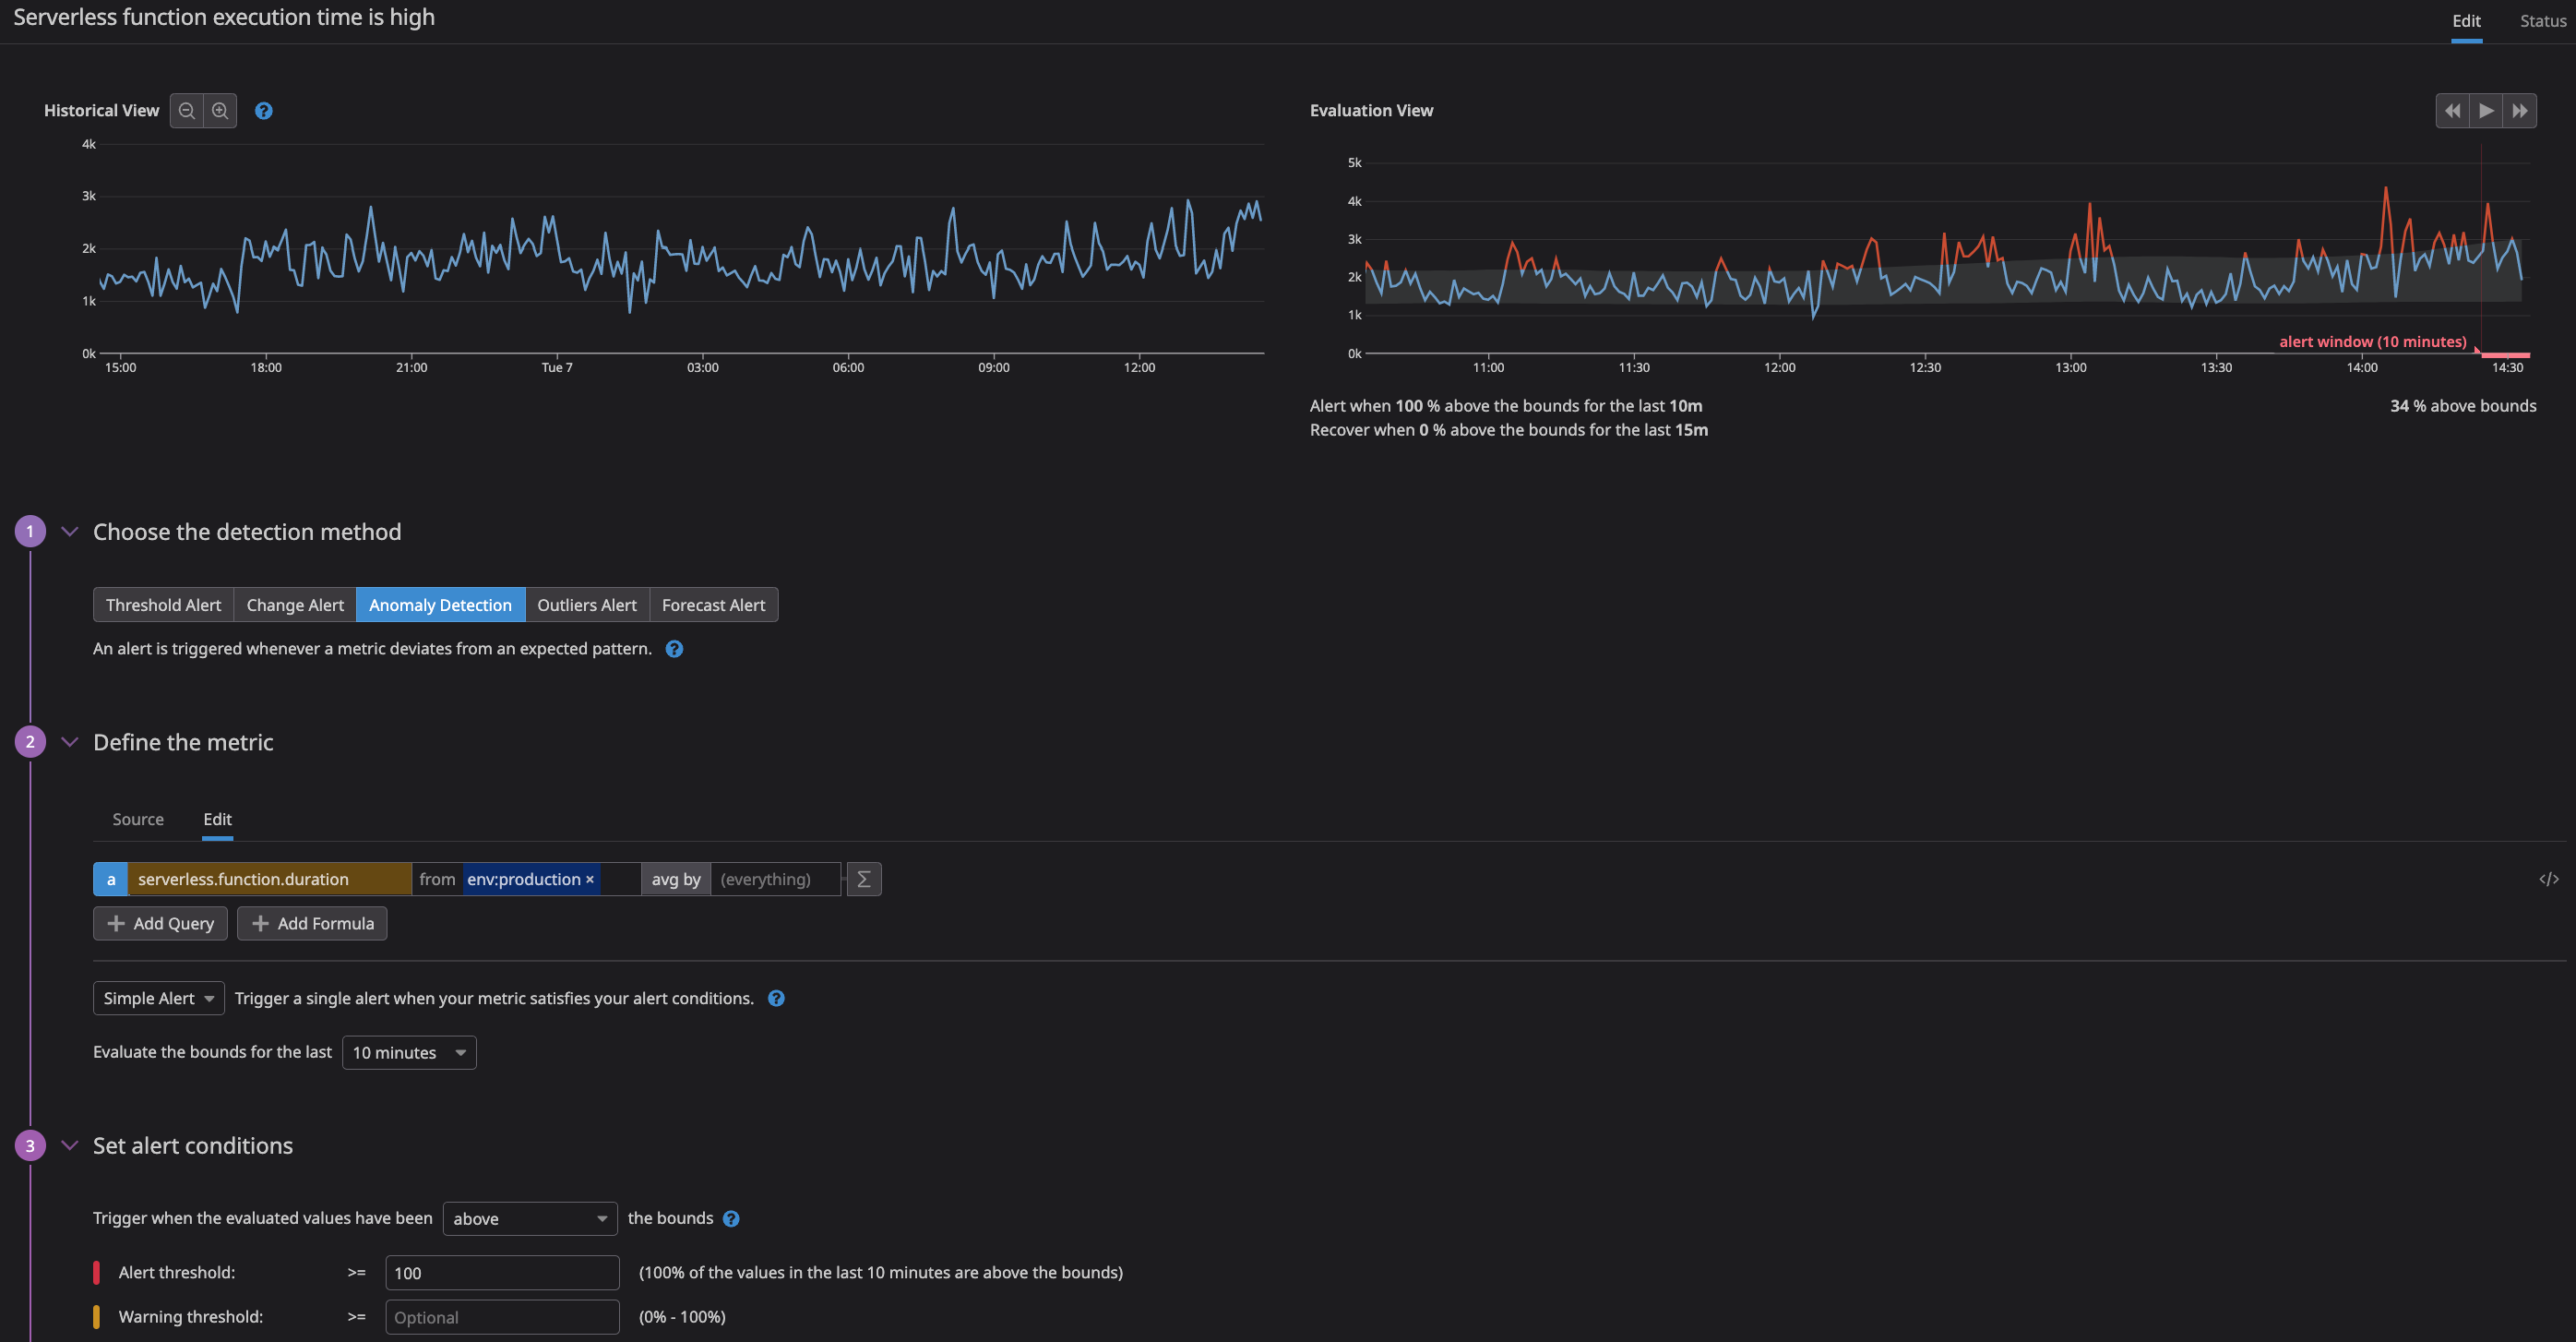Fast forward the Evaluation View
Viewport: 2576px width, 1342px height.
pyautogui.click(x=2519, y=111)
